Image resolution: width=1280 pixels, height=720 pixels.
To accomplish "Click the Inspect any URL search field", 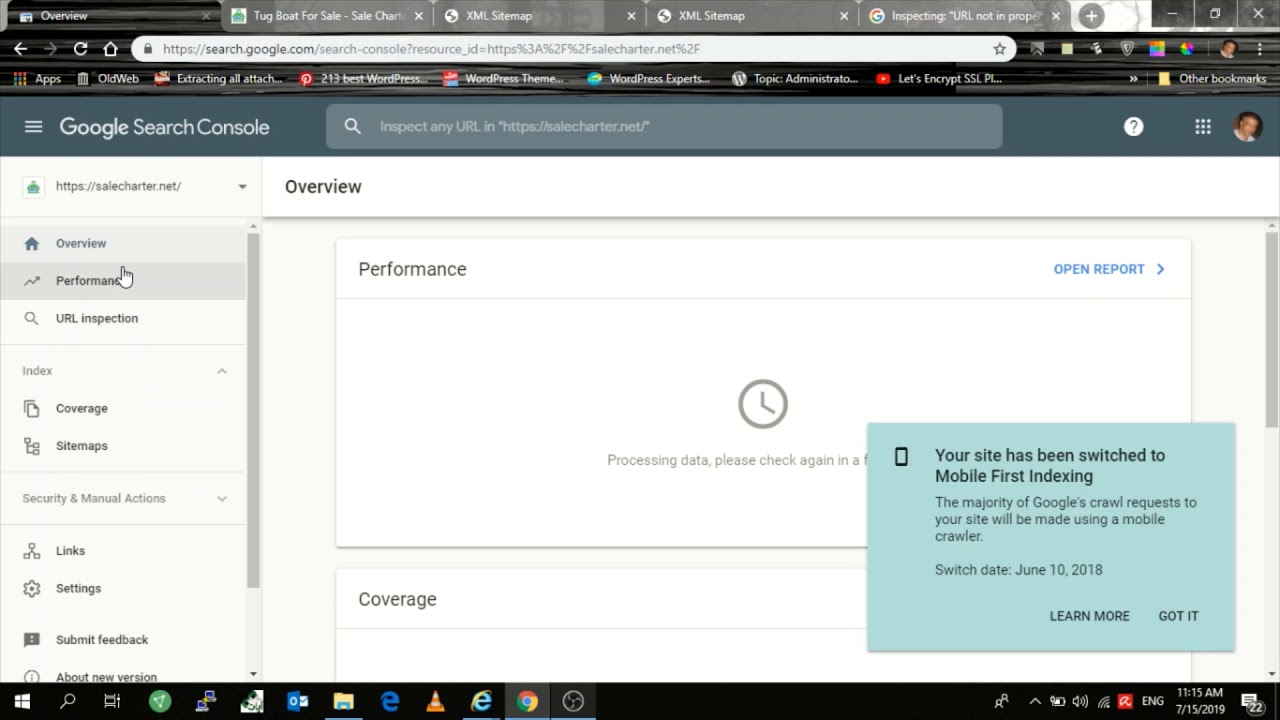I will 664,126.
